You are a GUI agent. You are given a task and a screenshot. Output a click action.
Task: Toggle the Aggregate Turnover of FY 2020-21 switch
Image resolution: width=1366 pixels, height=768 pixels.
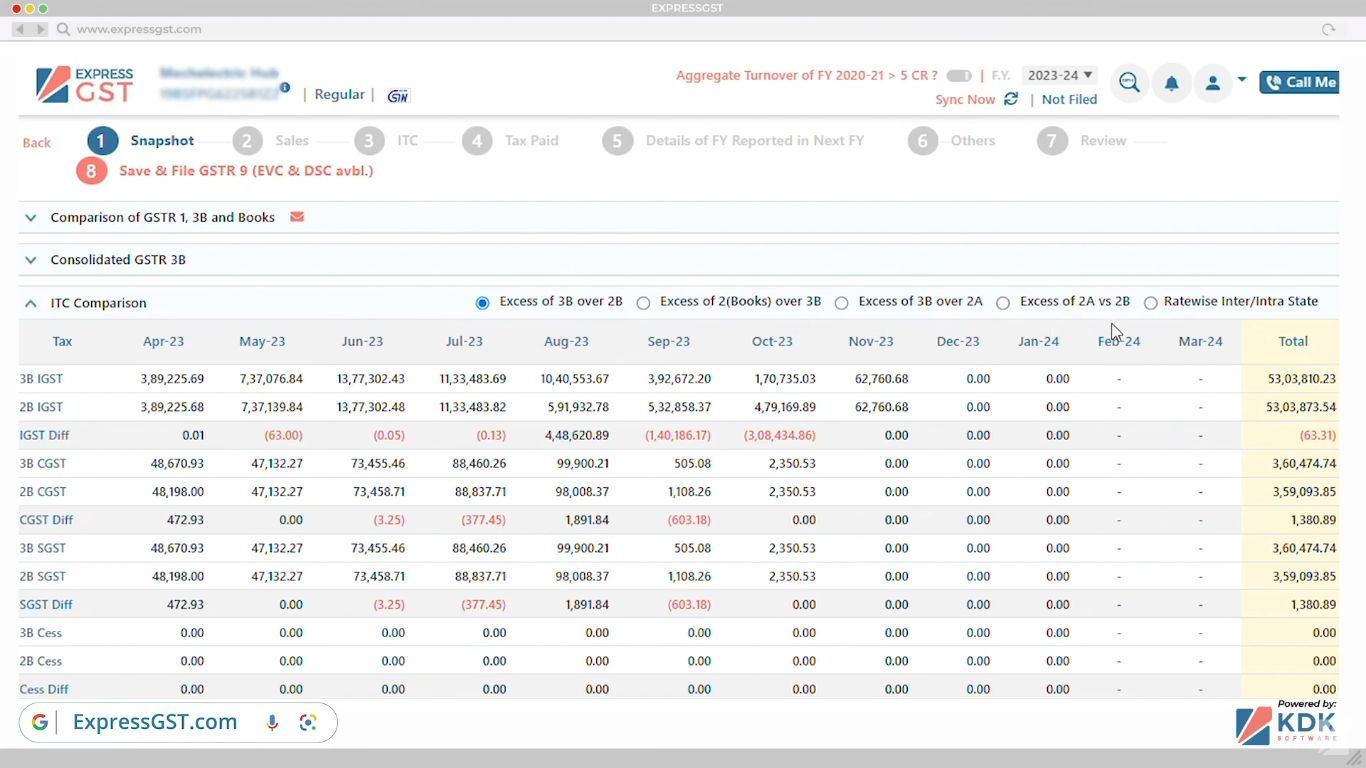coord(957,74)
